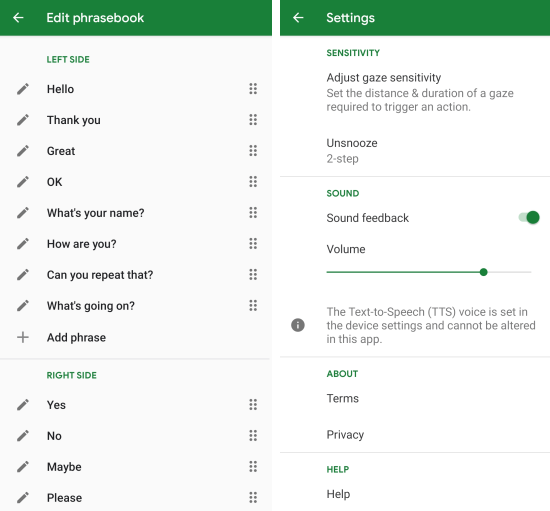
Task: Select the Maybe phrase text
Action: pyautogui.click(x=64, y=467)
